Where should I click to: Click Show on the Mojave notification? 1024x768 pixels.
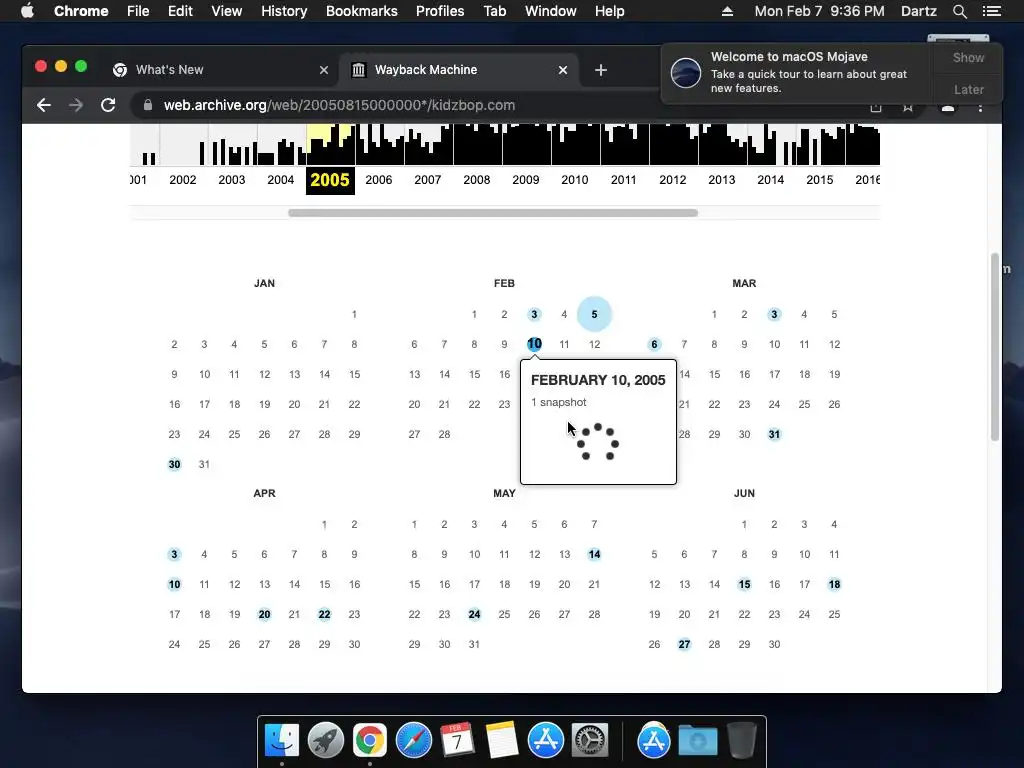pyautogui.click(x=968, y=57)
